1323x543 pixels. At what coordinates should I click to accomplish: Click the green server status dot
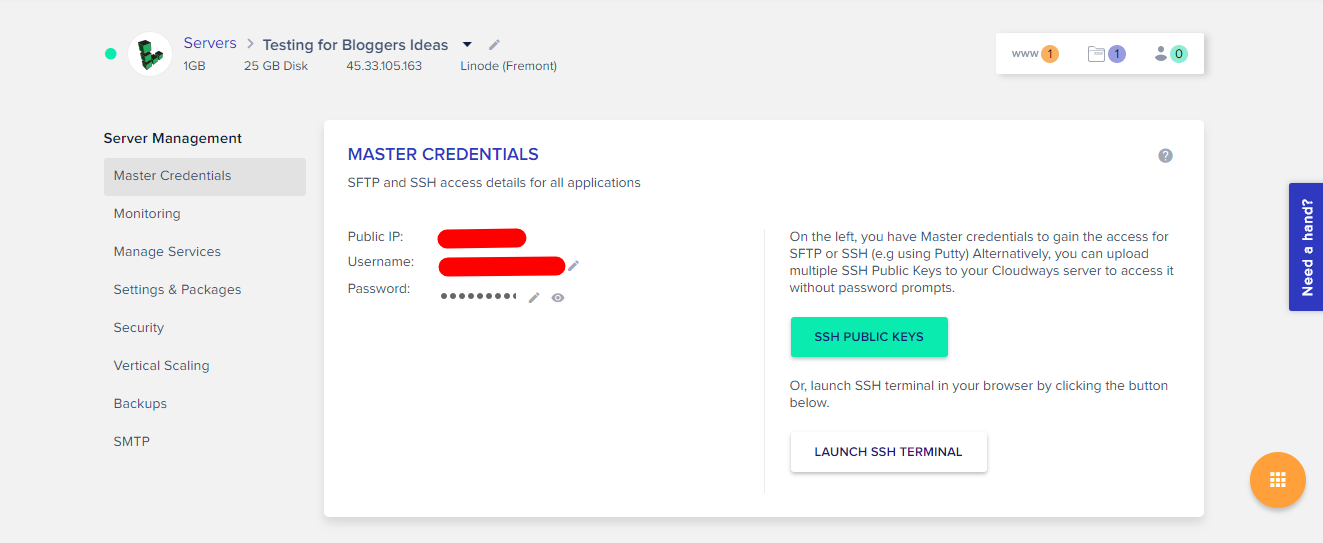(111, 54)
